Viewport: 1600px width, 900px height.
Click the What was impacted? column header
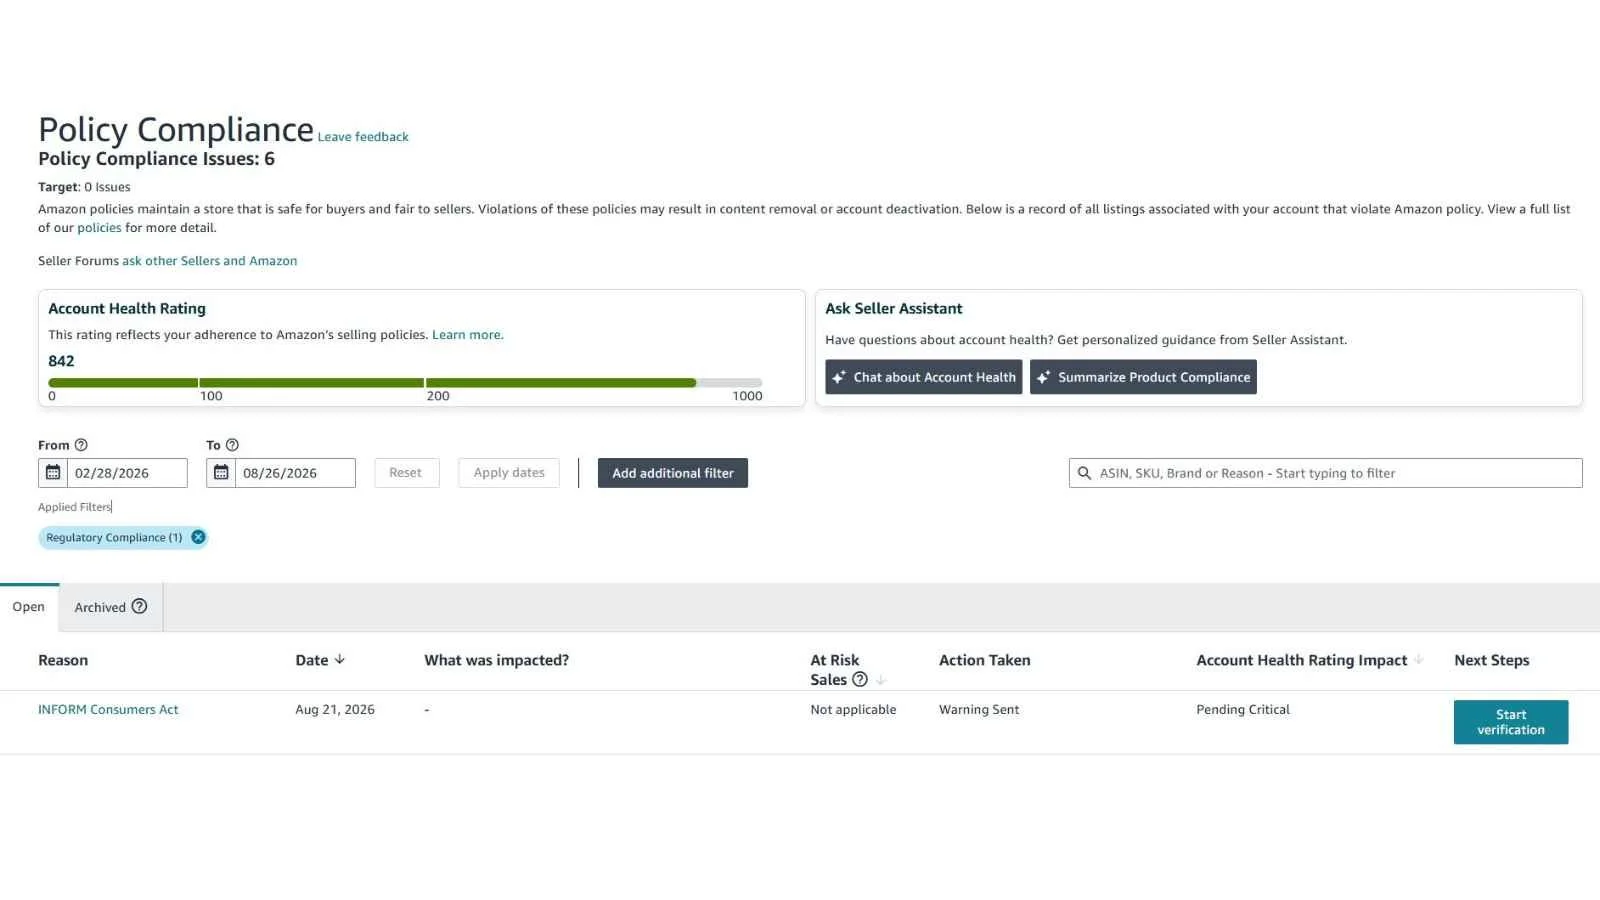(x=497, y=660)
